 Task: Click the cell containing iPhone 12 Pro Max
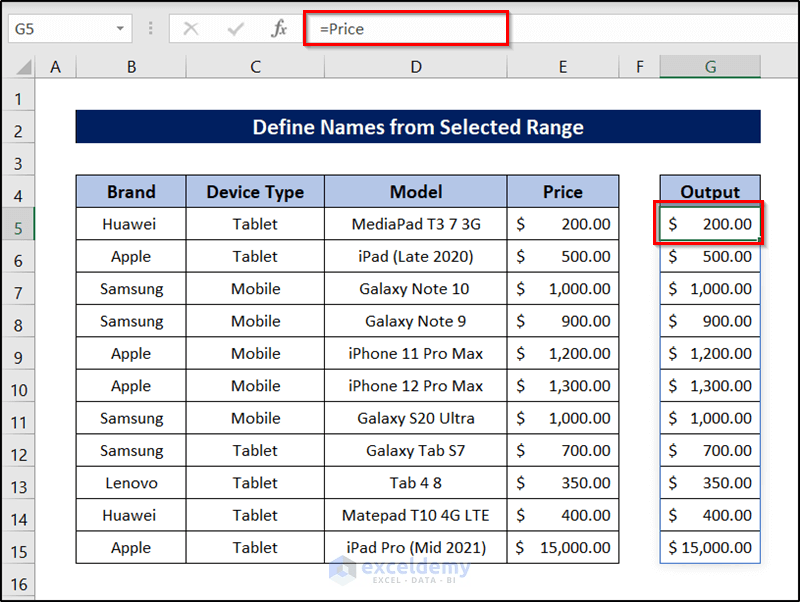pos(415,385)
